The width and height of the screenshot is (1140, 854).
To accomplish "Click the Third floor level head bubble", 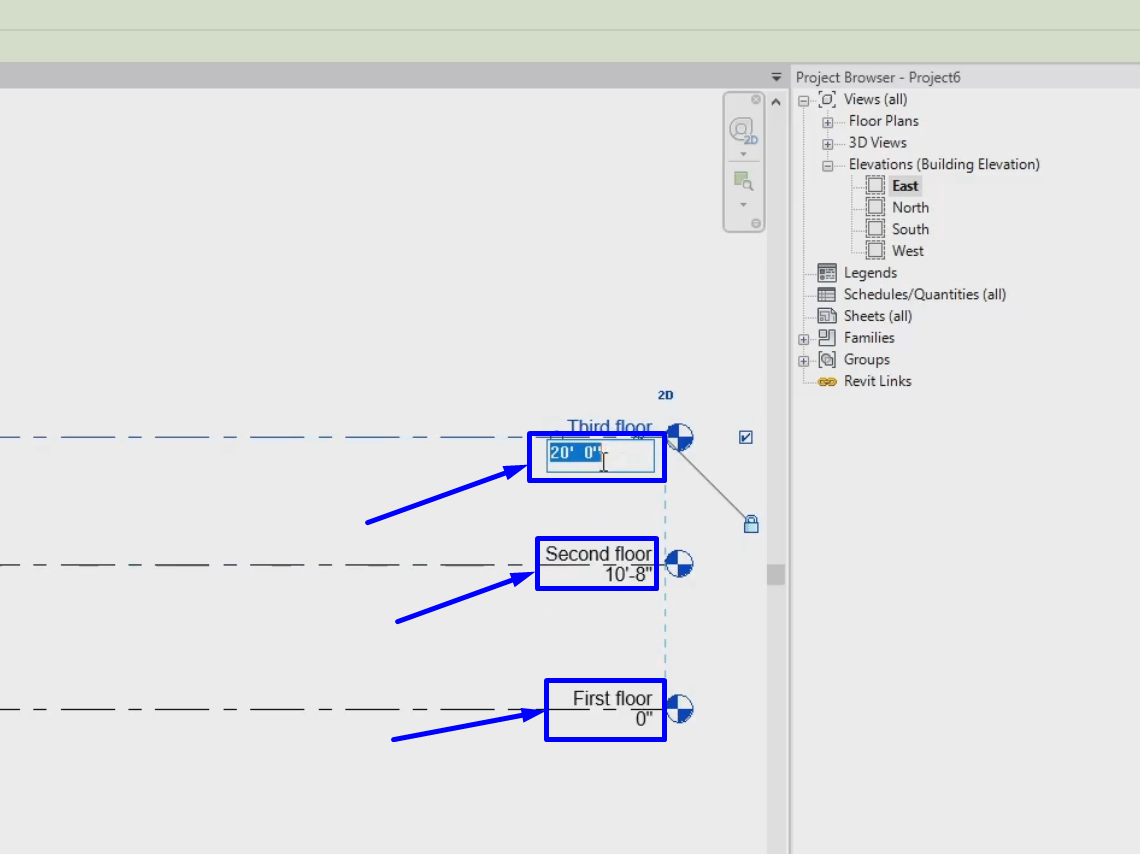I will tap(681, 437).
